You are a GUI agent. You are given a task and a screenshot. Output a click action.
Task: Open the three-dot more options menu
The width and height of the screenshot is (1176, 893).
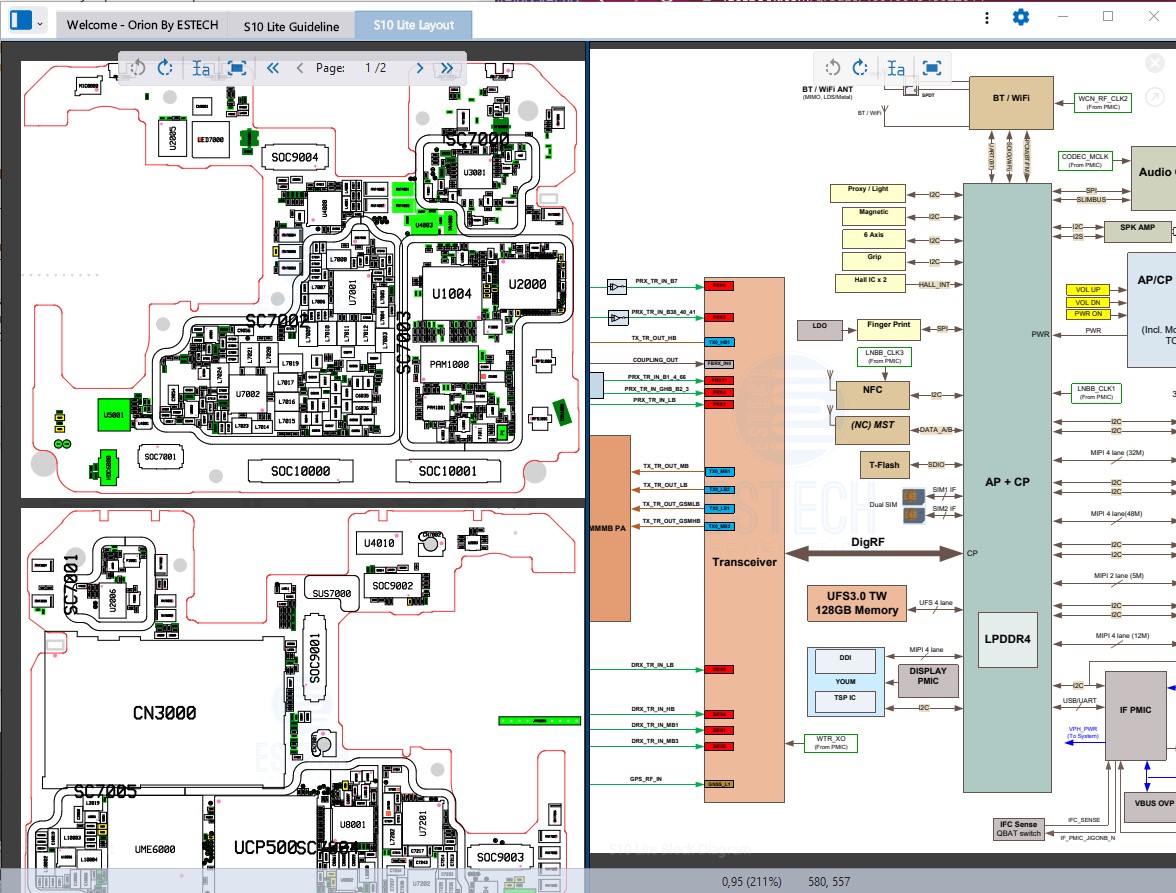pos(987,18)
